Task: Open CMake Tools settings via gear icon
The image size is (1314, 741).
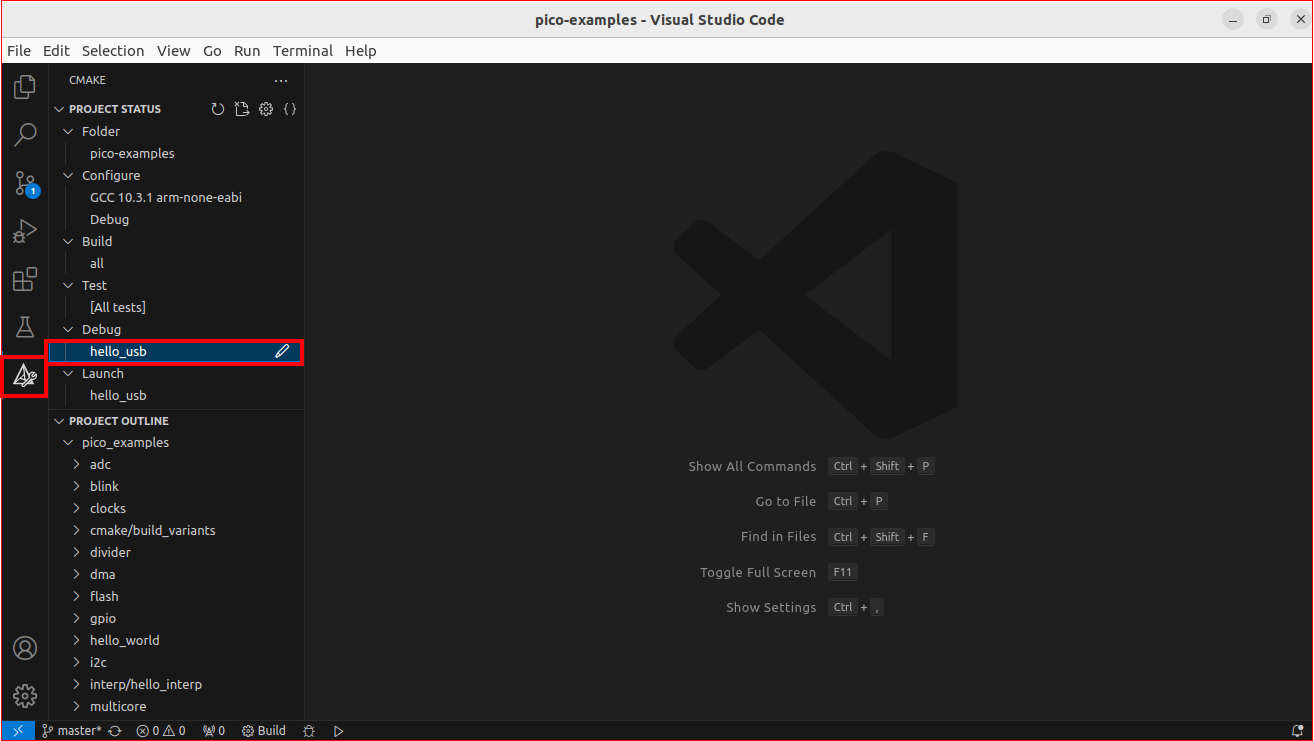Action: tap(265, 108)
